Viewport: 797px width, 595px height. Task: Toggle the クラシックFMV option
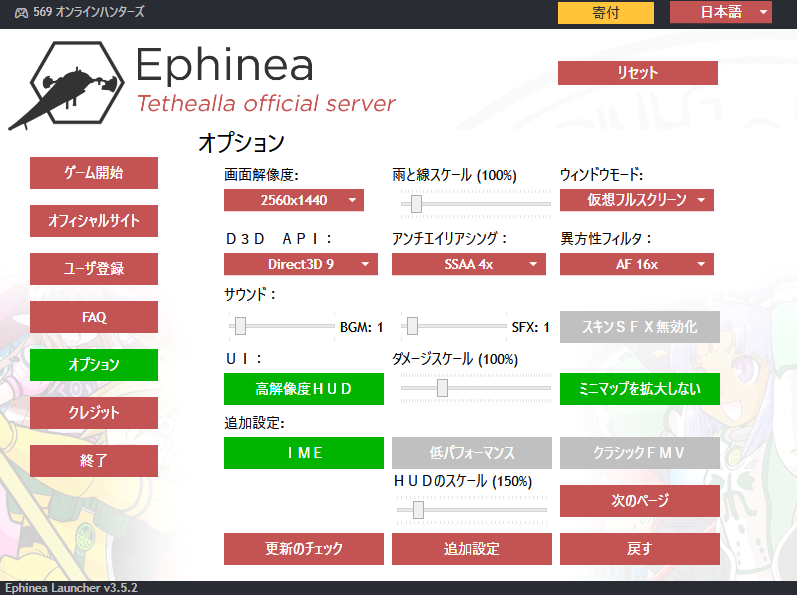639,453
